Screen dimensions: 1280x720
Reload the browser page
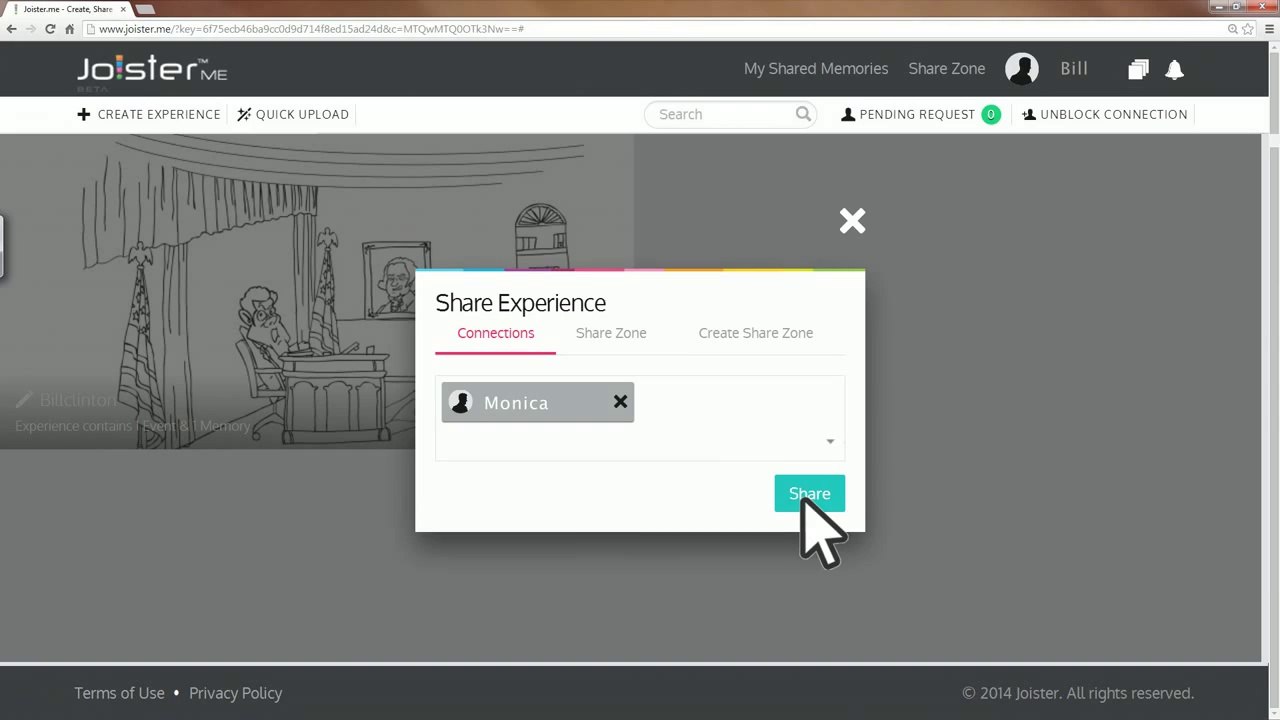click(x=50, y=29)
